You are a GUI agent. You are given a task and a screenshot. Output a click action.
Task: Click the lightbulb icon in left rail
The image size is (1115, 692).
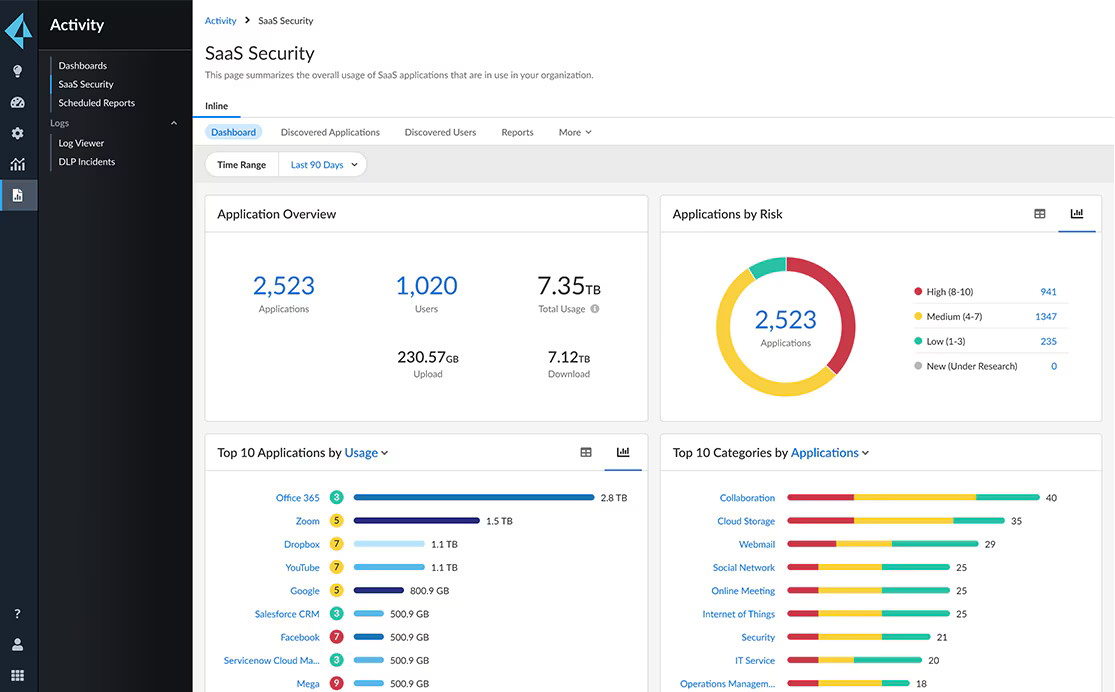[x=17, y=71]
